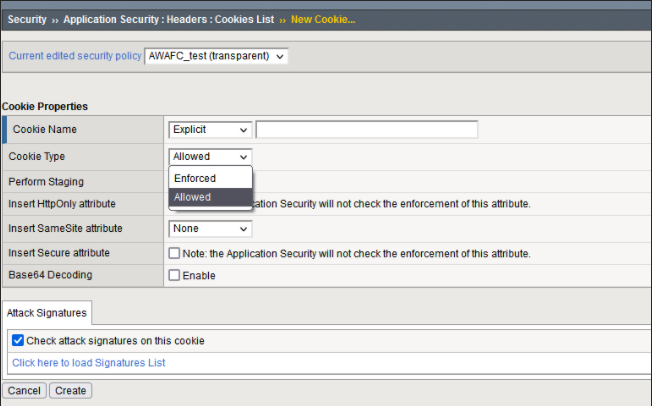The image size is (652, 406).
Task: Go to the Security breadcrumb
Action: (x=27, y=19)
